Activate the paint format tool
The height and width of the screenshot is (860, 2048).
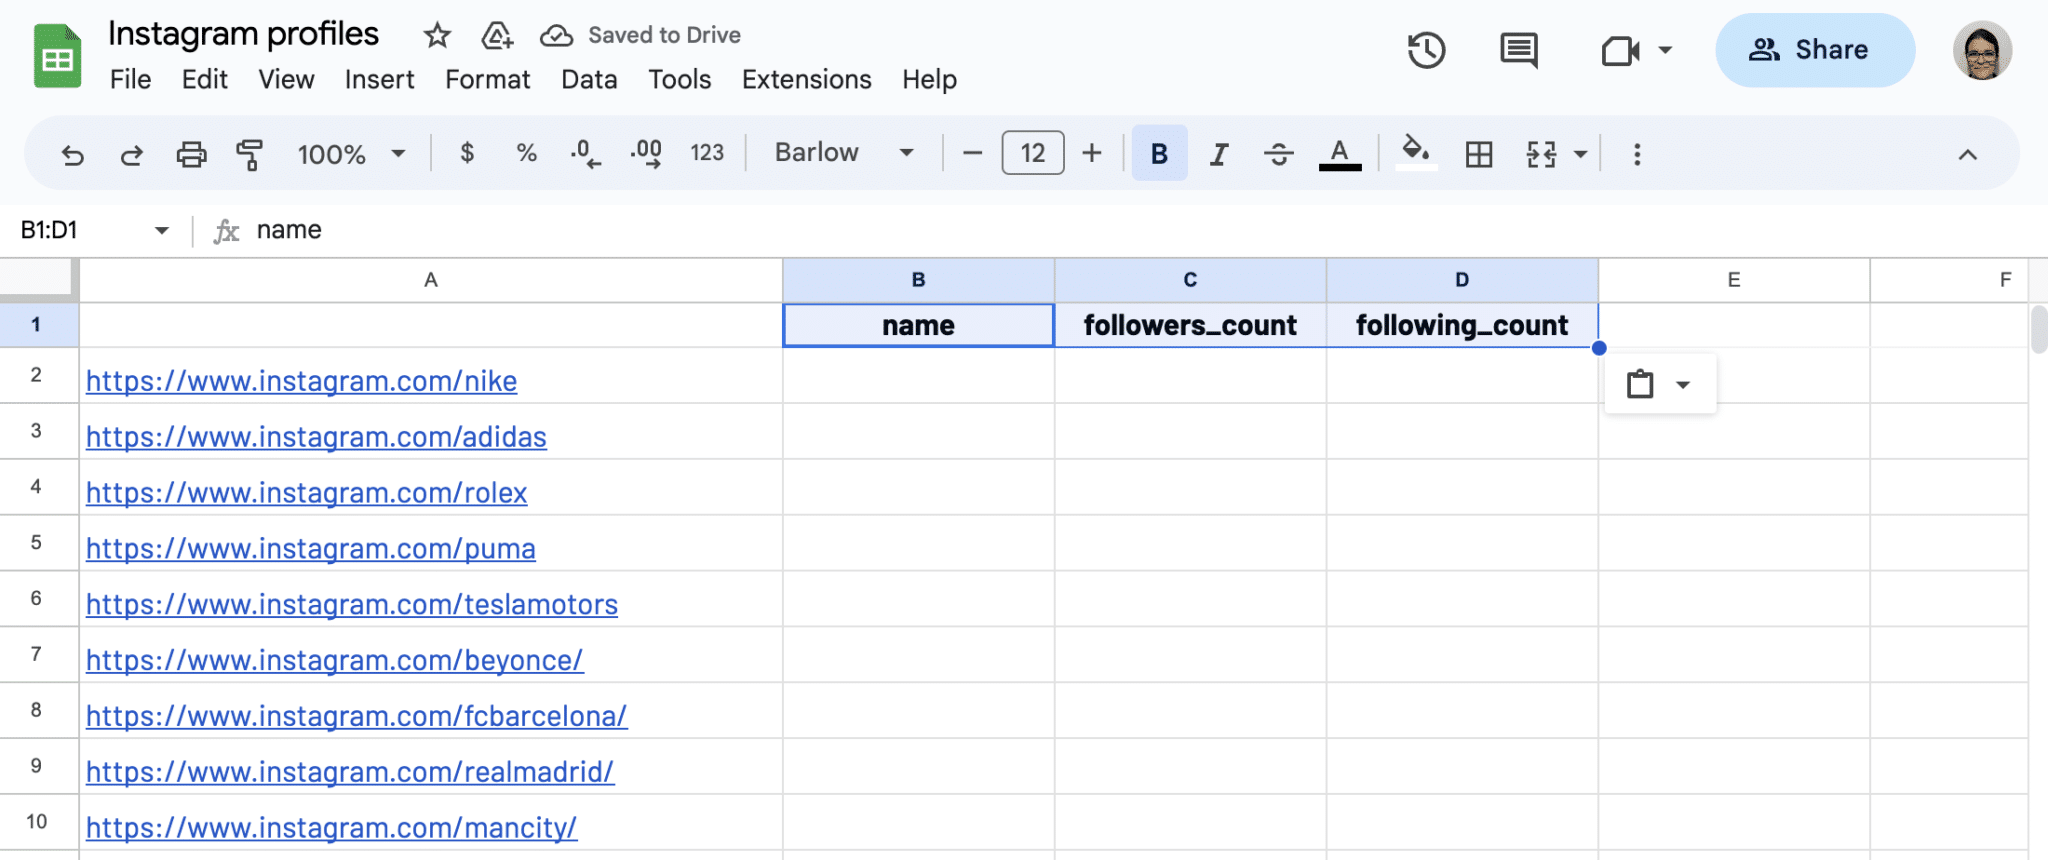tap(249, 154)
